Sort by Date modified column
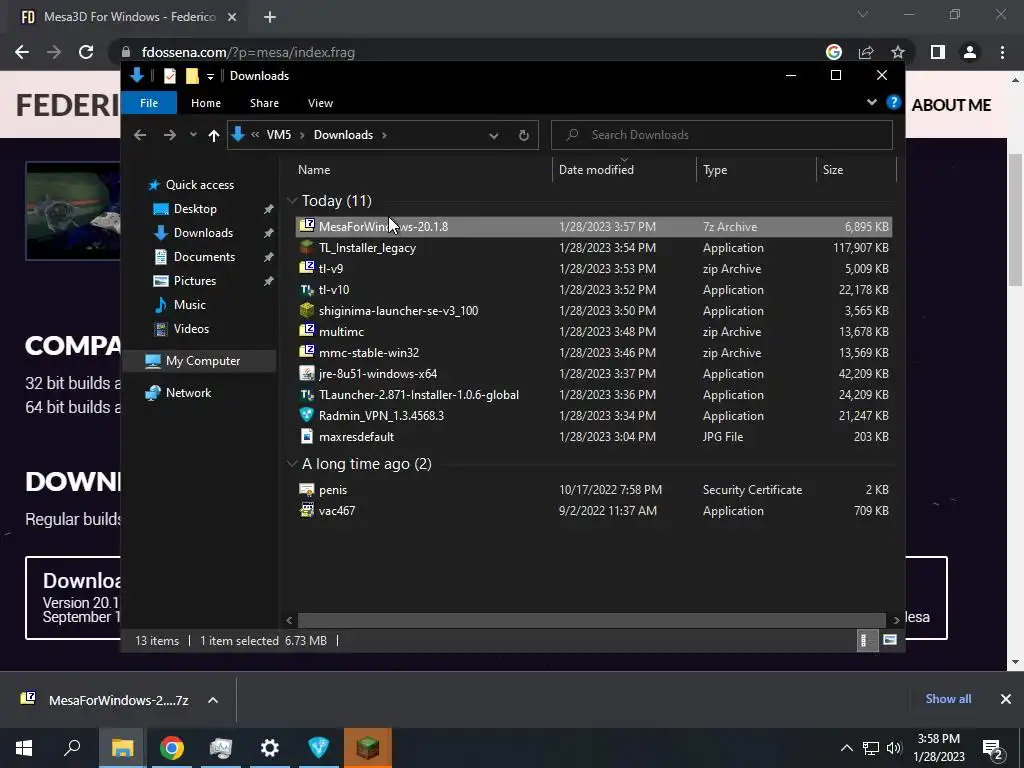1024x768 pixels. click(624, 170)
